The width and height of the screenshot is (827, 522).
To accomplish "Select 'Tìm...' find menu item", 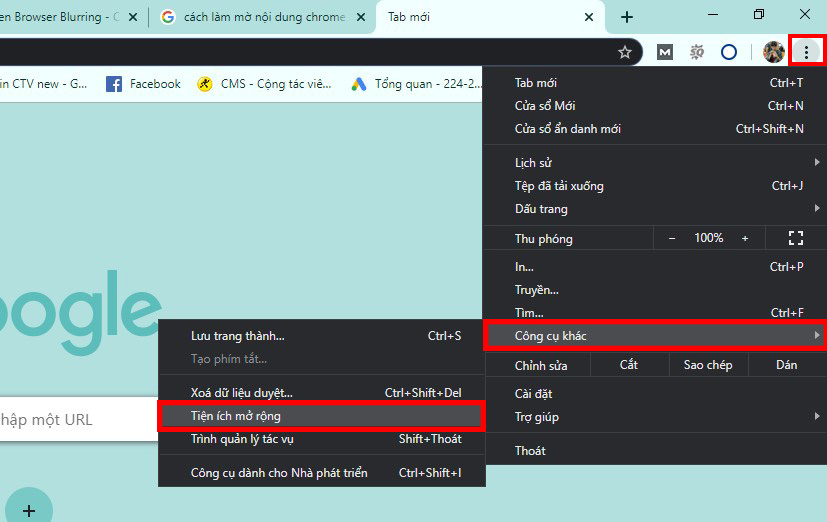I will pyautogui.click(x=655, y=313).
